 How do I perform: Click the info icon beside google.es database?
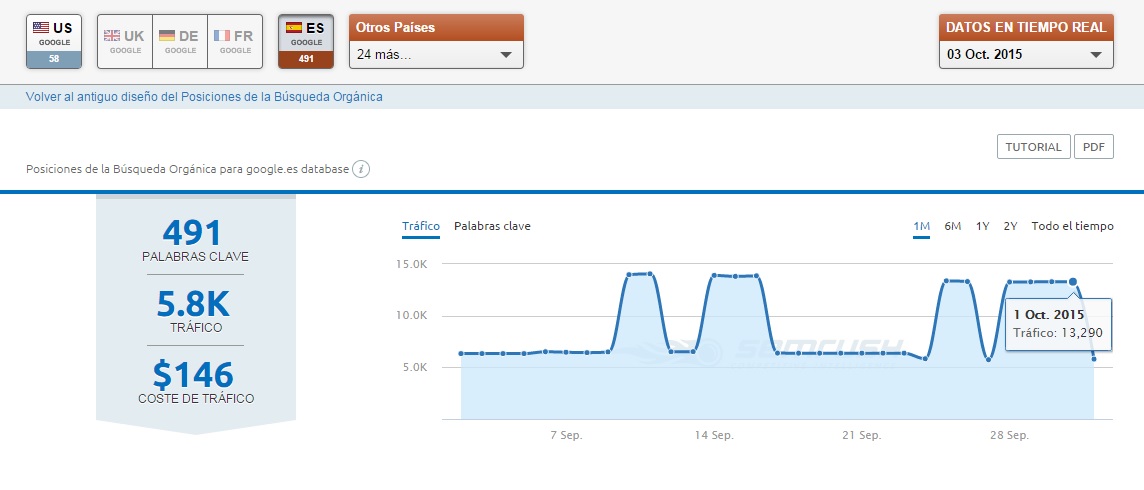(x=362, y=169)
